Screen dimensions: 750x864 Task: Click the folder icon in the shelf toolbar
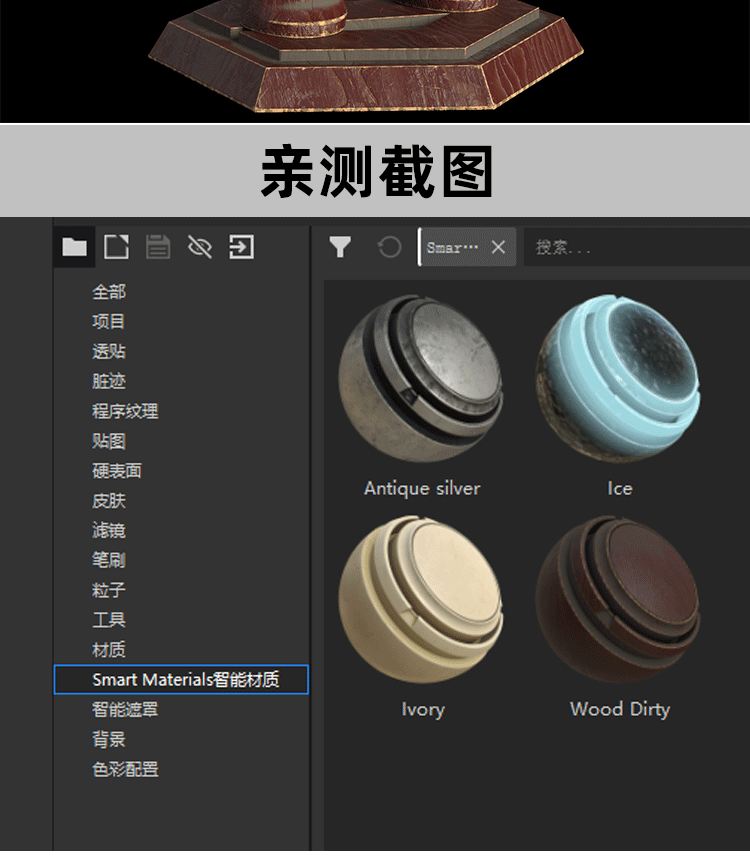coord(75,247)
